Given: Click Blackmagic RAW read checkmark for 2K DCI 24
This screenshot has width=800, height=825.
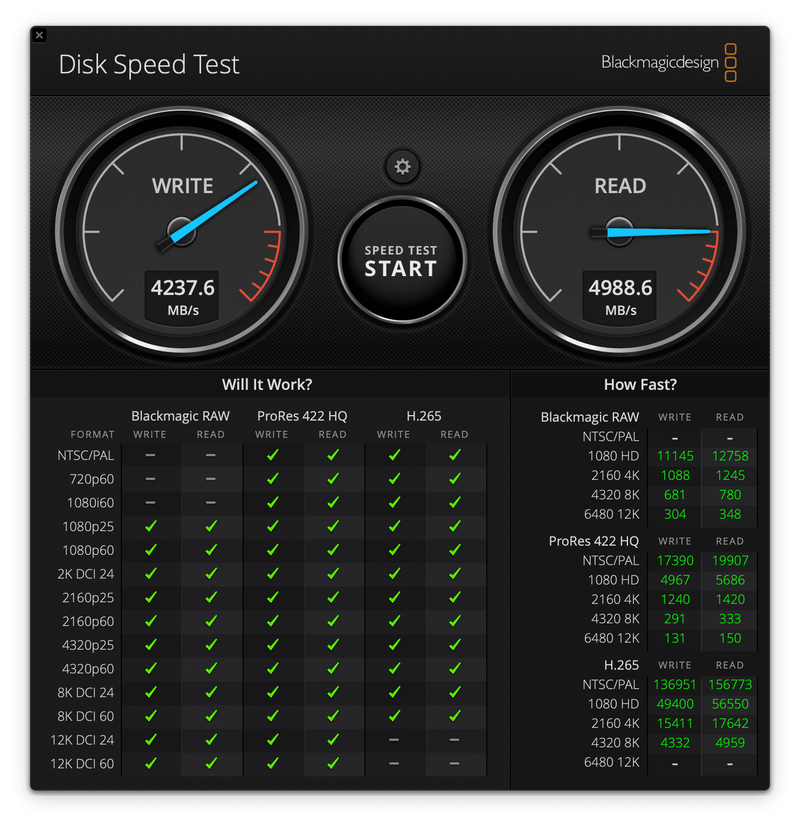Looking at the screenshot, I should 211,573.
